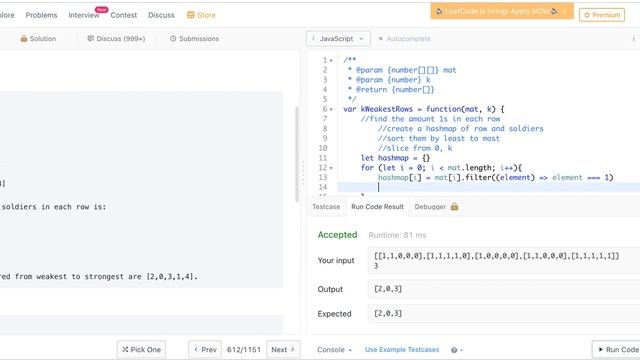The height and width of the screenshot is (360, 640).
Task: Click the Store shopping icon
Action: (191, 15)
